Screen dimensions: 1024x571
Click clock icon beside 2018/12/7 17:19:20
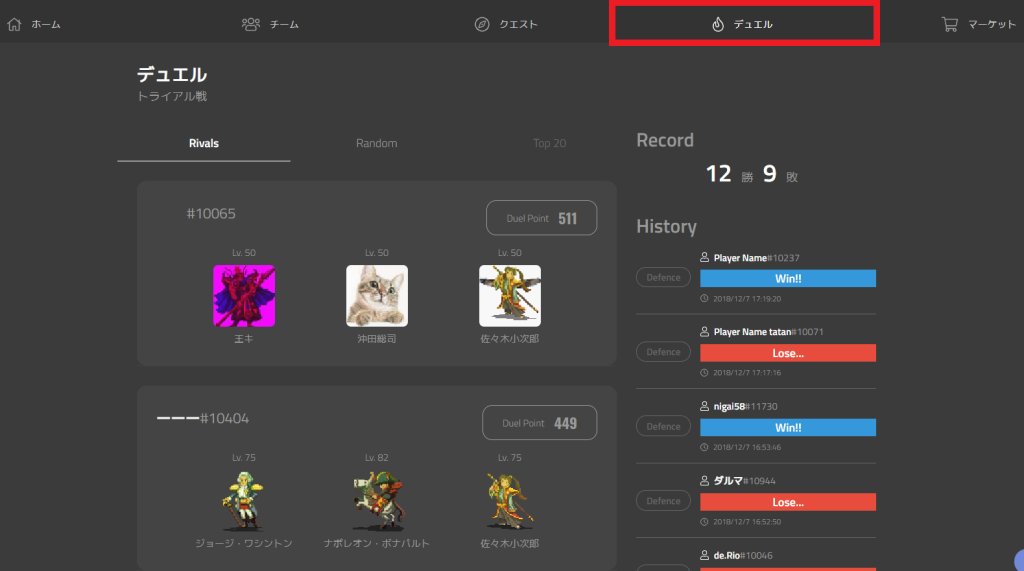[x=705, y=298]
